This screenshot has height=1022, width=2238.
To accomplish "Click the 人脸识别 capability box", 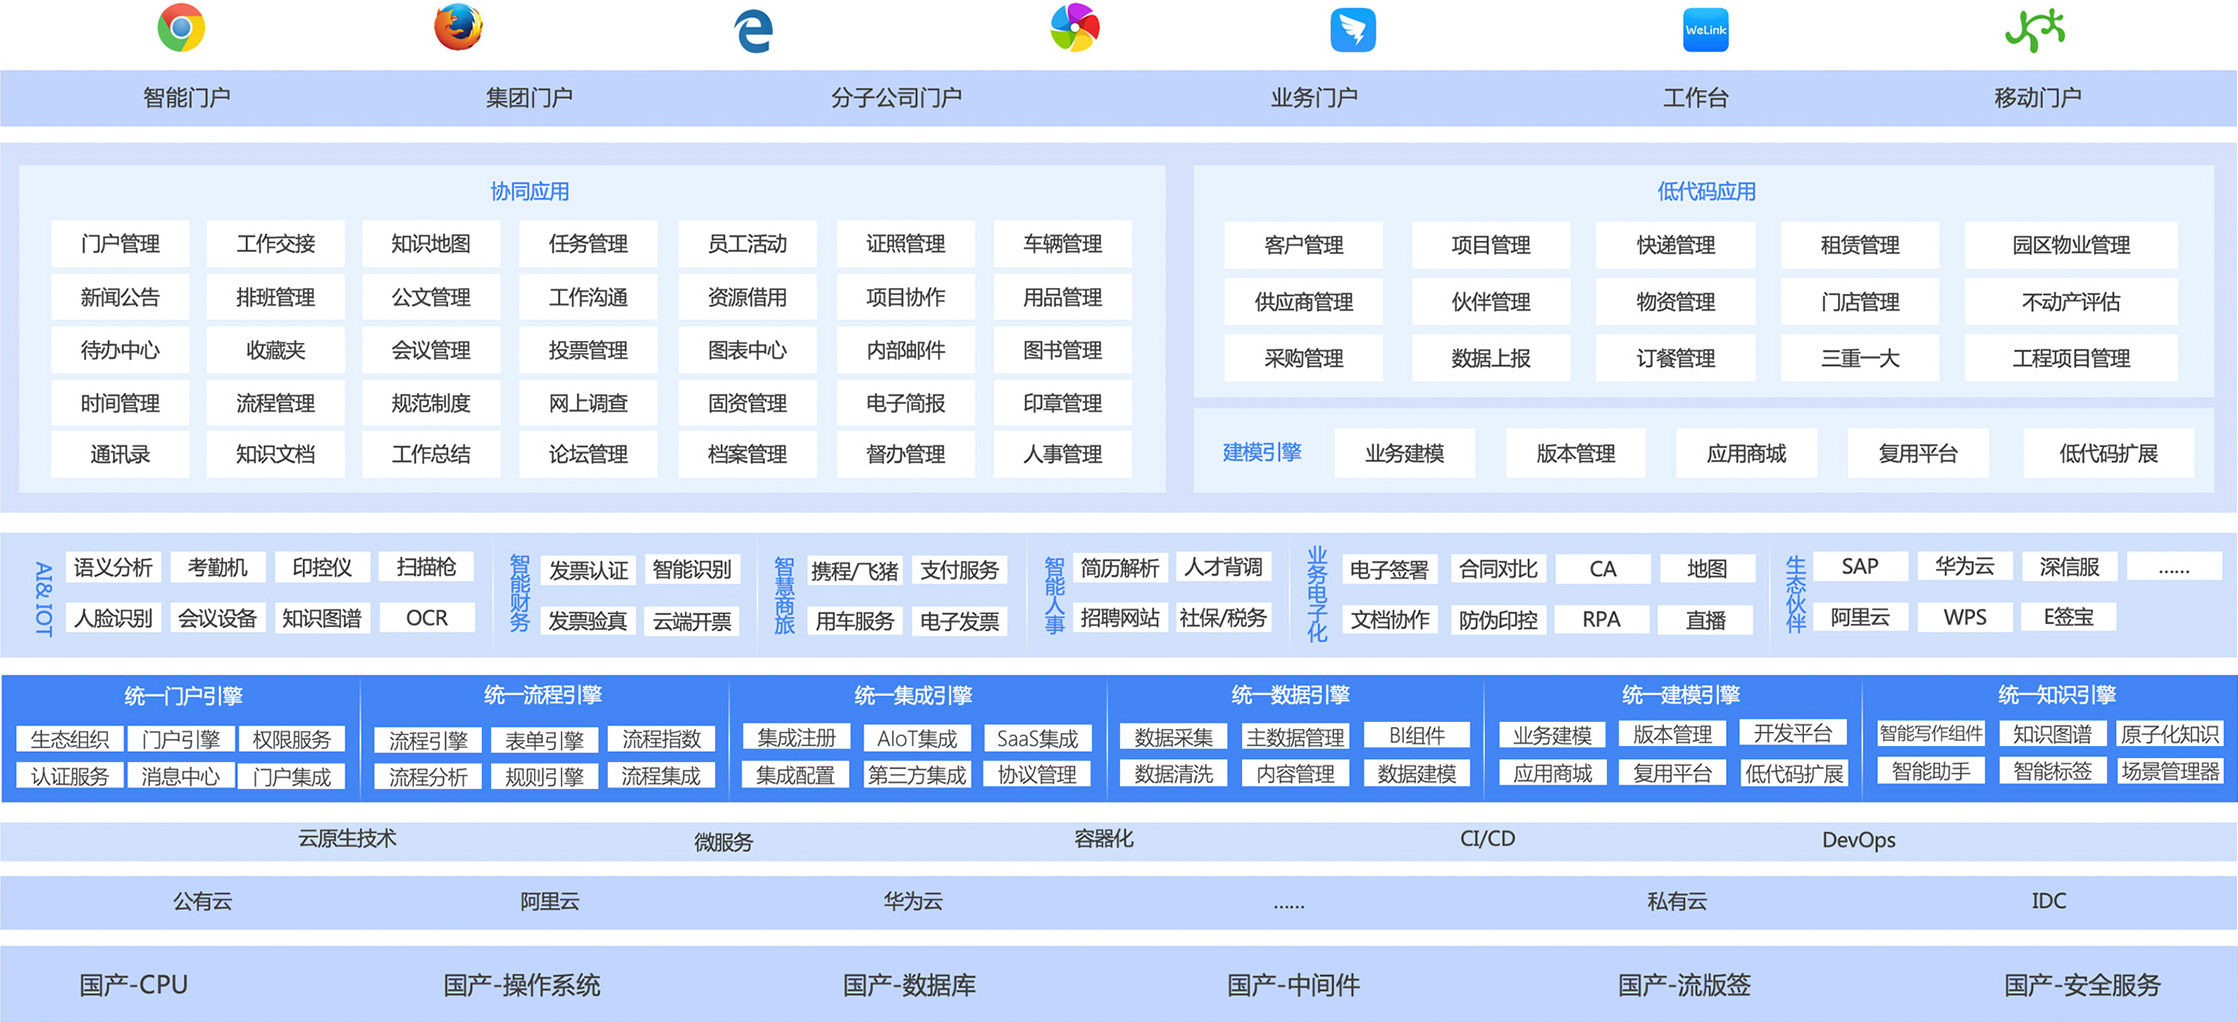I will click(x=113, y=618).
